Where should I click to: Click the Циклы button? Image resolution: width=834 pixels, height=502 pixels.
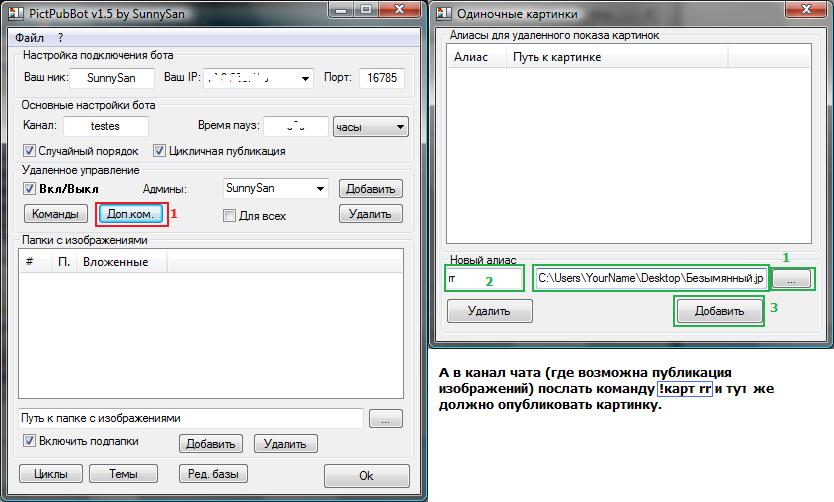click(x=51, y=473)
